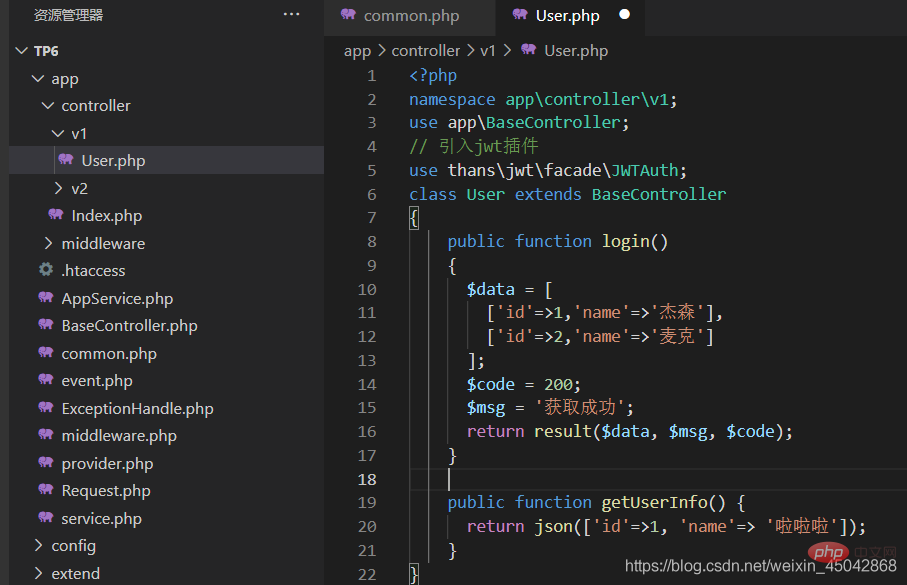Click the 'login()' function name
The image size is (907, 585).
(x=635, y=241)
